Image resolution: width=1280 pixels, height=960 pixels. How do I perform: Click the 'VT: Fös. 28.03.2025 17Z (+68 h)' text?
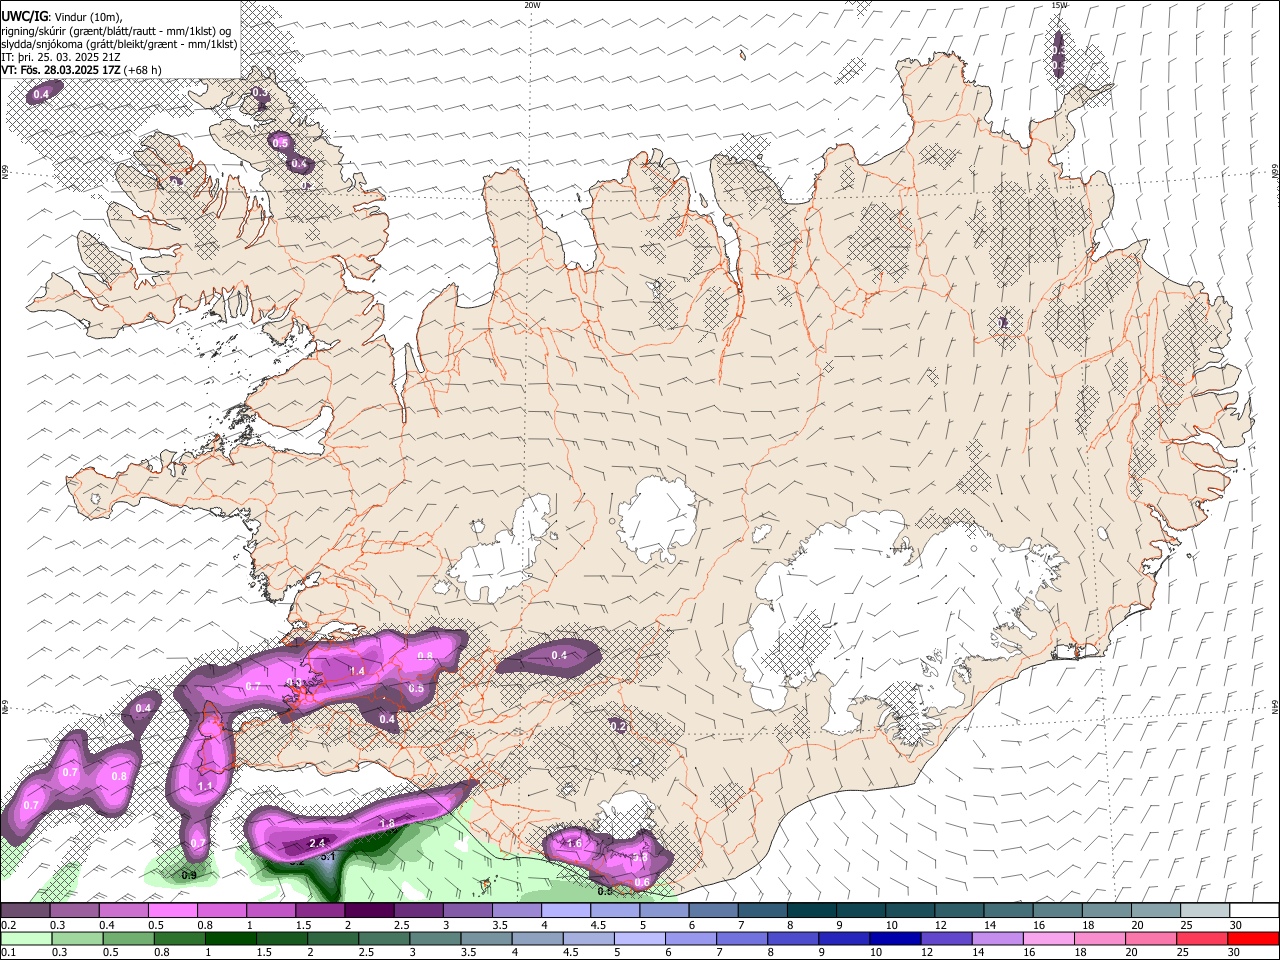(82, 70)
